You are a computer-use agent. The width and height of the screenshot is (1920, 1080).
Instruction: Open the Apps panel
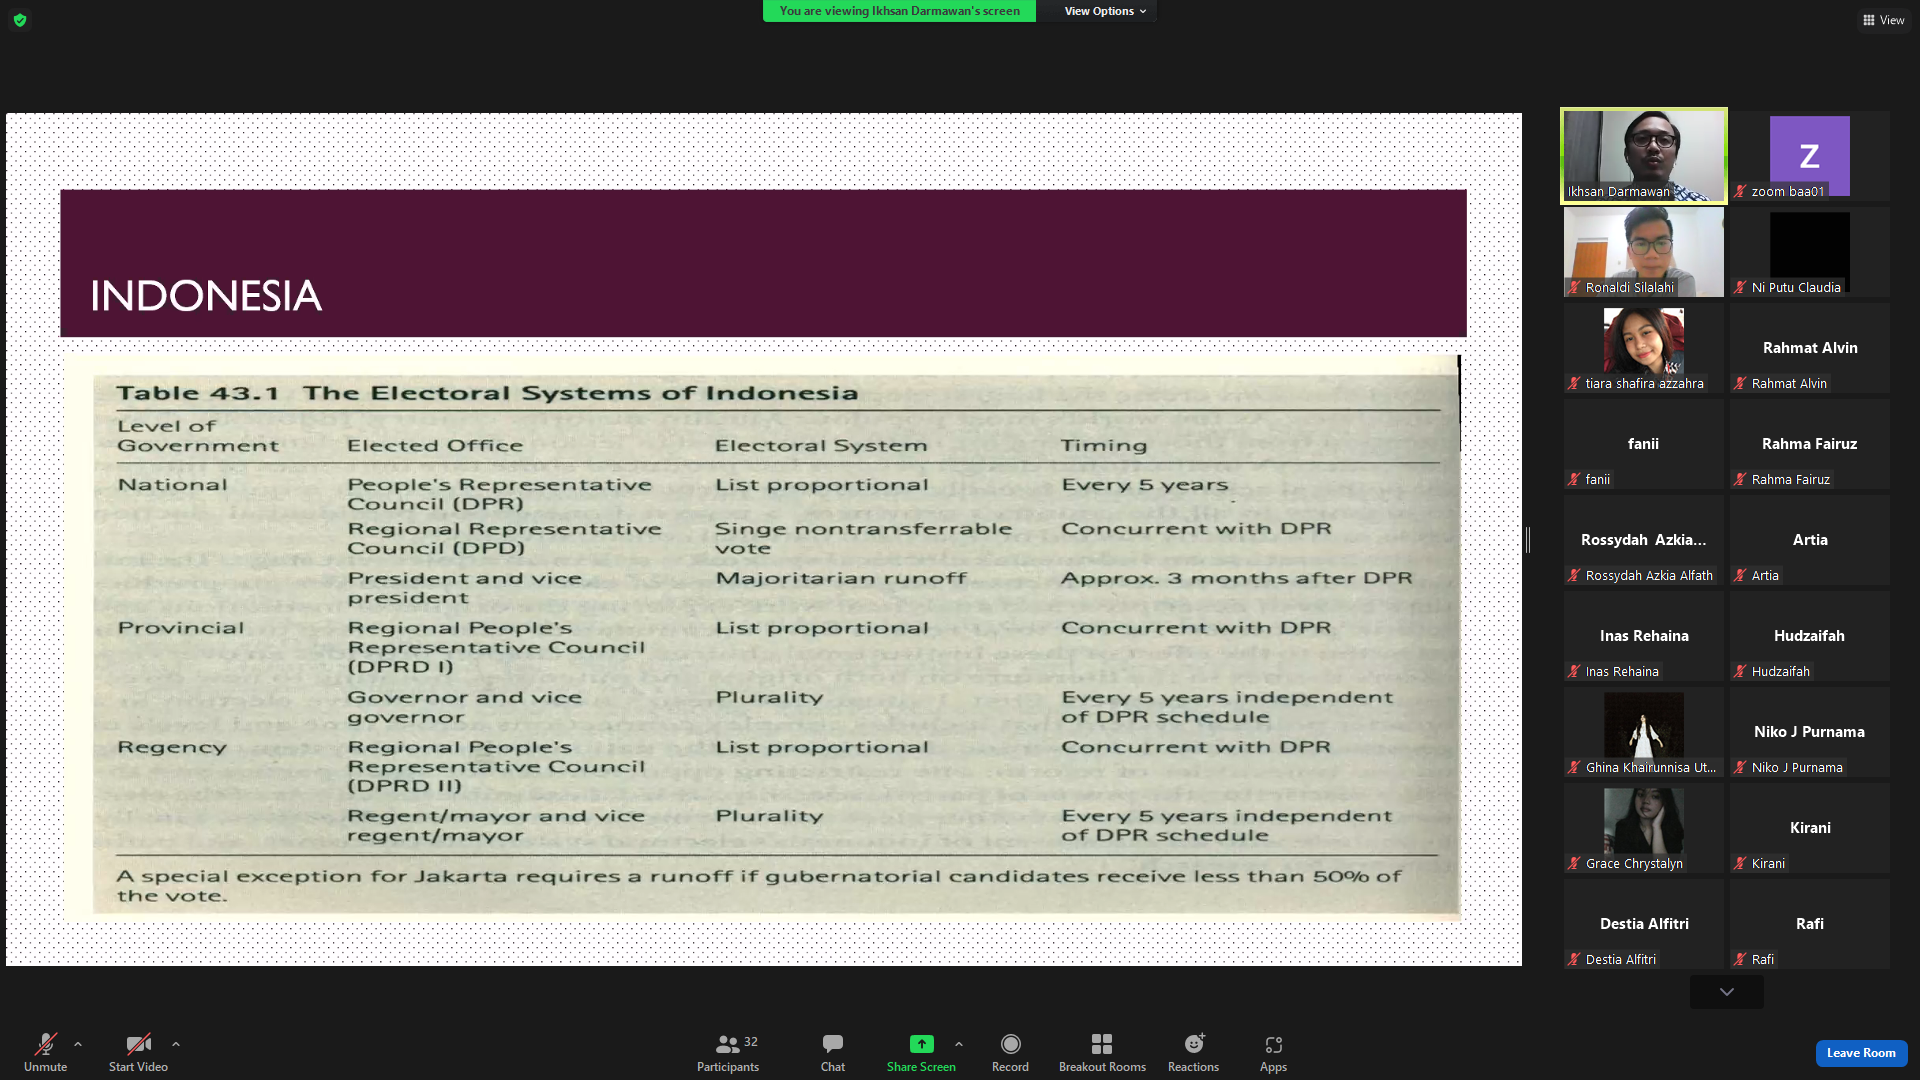coord(1273,1053)
